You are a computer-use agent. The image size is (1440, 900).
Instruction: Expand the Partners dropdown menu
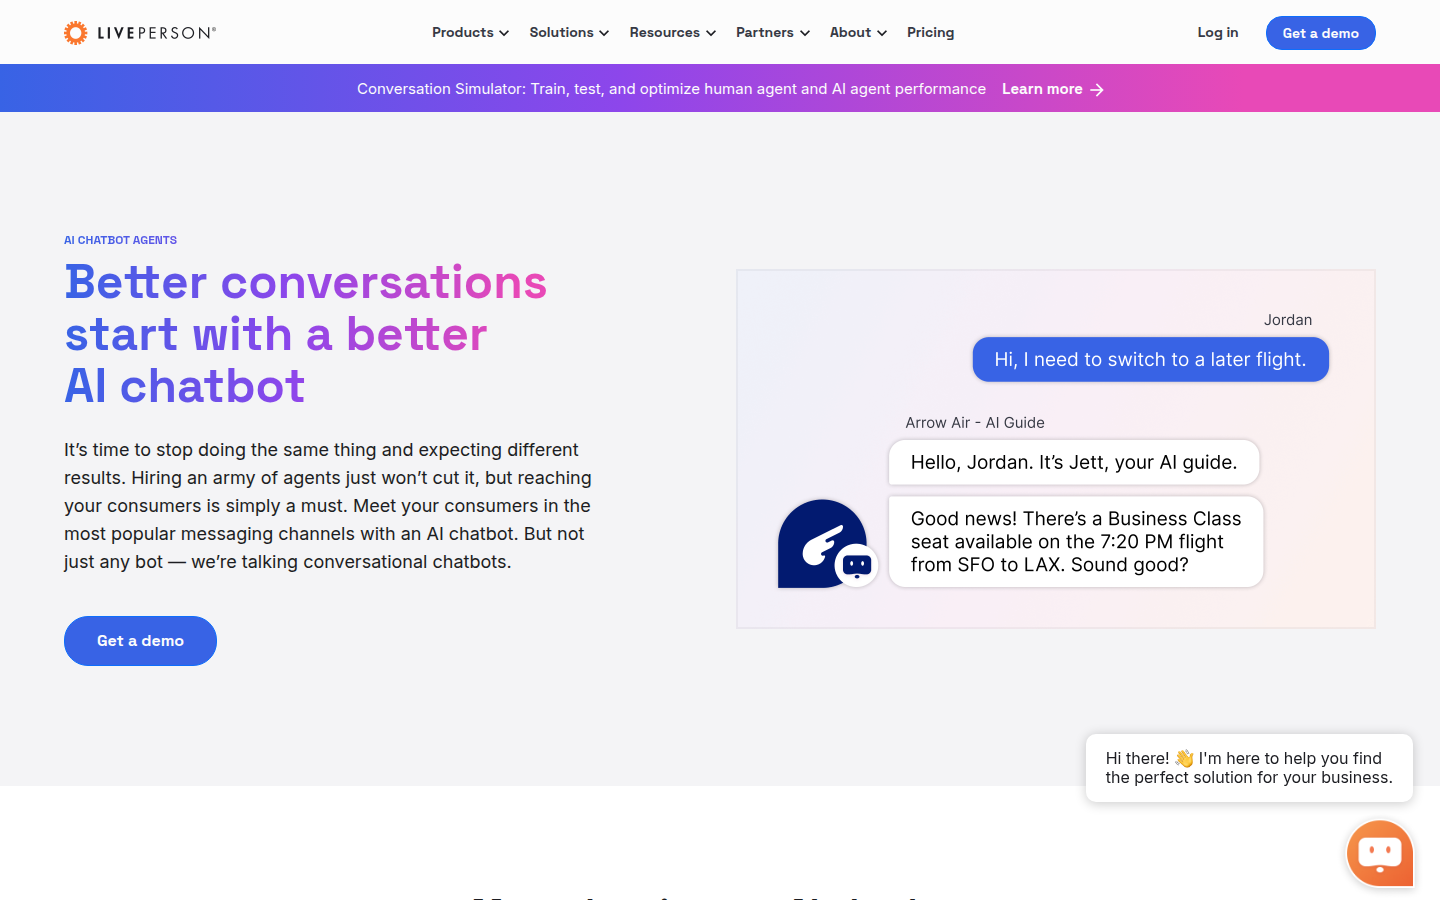pos(772,33)
